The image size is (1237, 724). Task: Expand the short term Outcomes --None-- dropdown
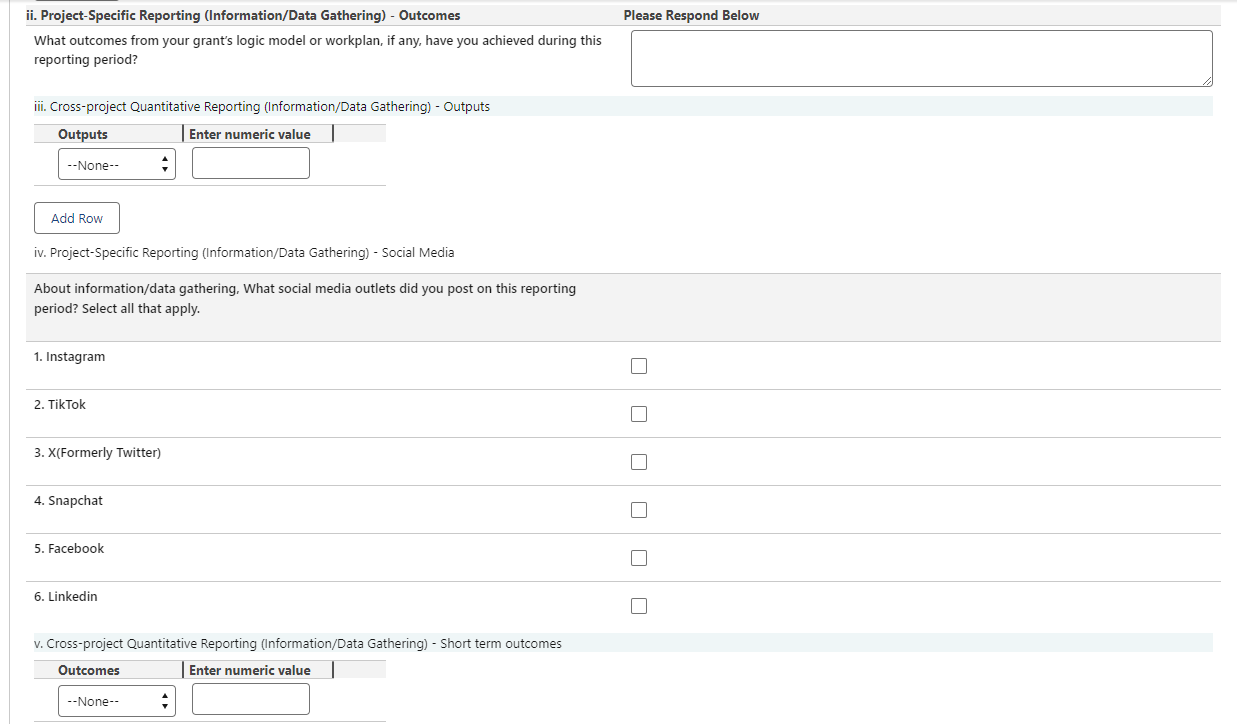click(x=117, y=701)
